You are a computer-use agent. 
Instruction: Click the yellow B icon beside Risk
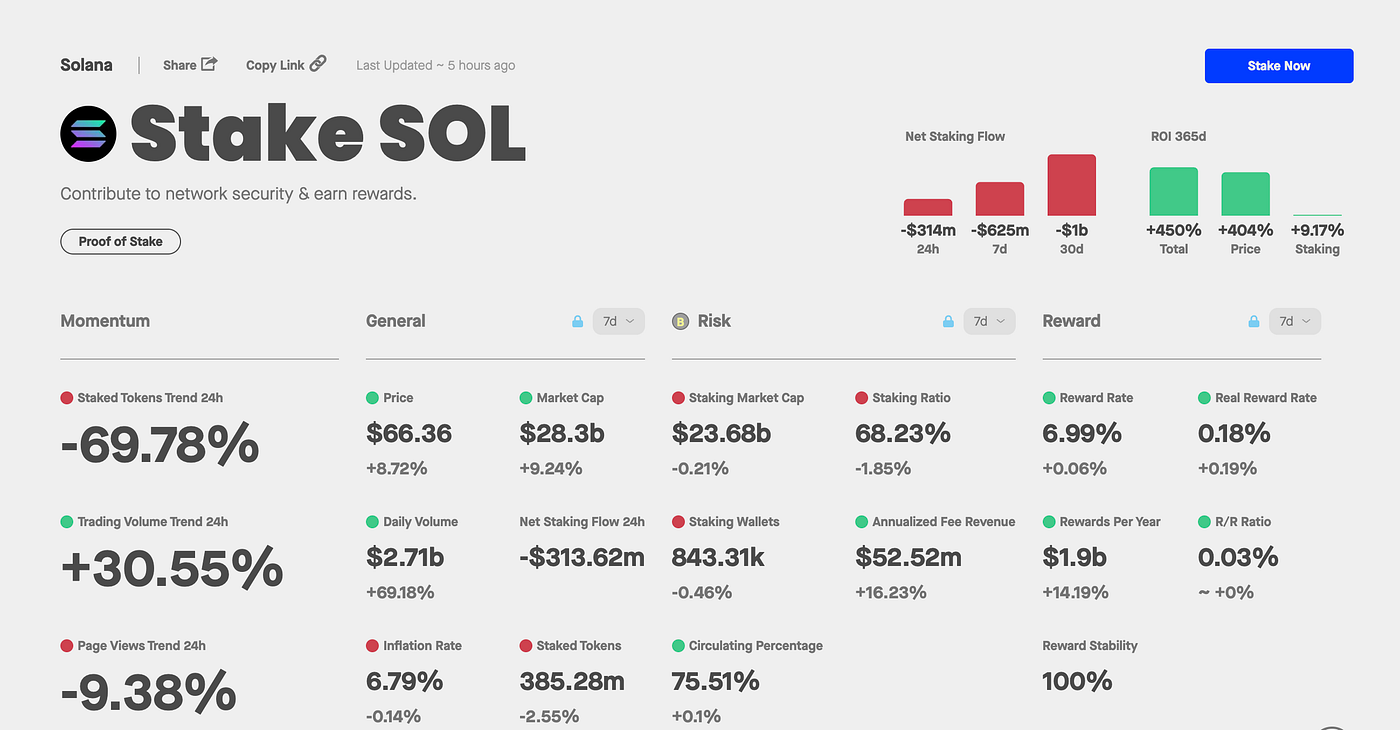[680, 321]
